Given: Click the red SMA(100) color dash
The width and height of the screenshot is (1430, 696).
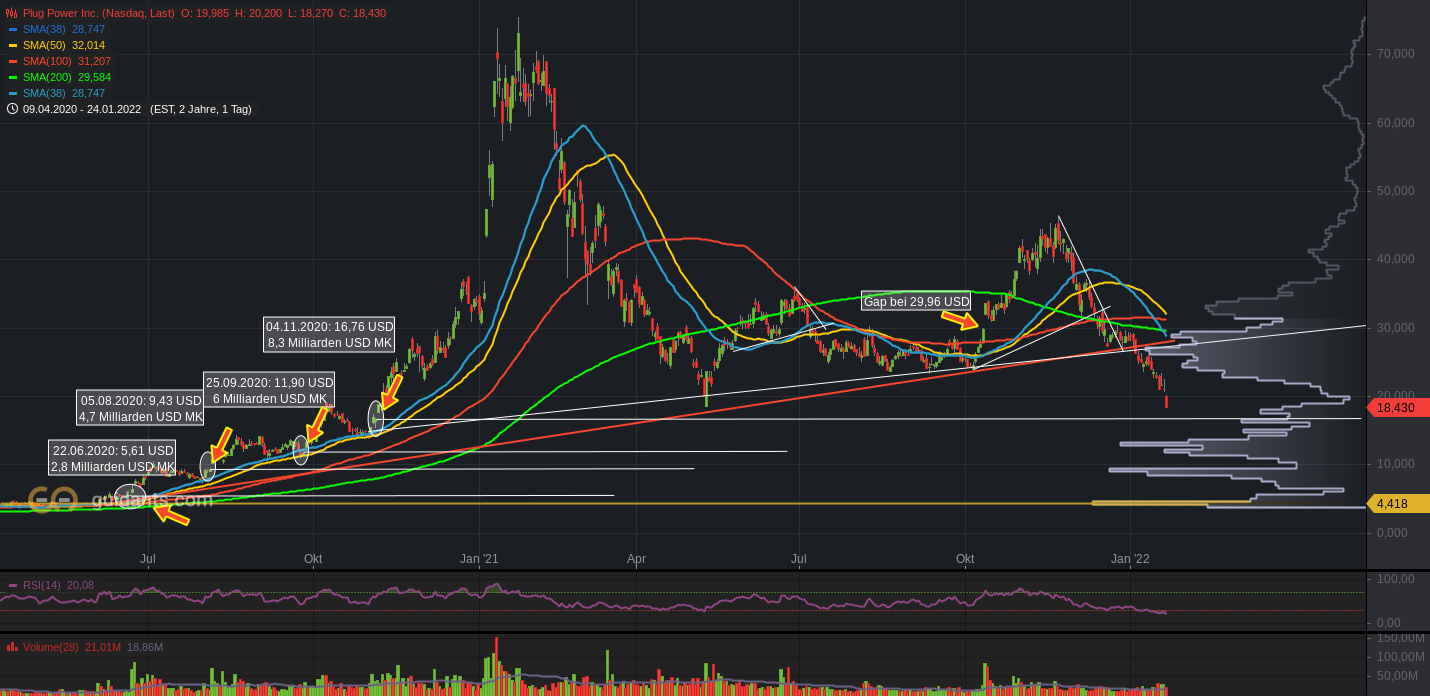Looking at the screenshot, I should point(13,61).
